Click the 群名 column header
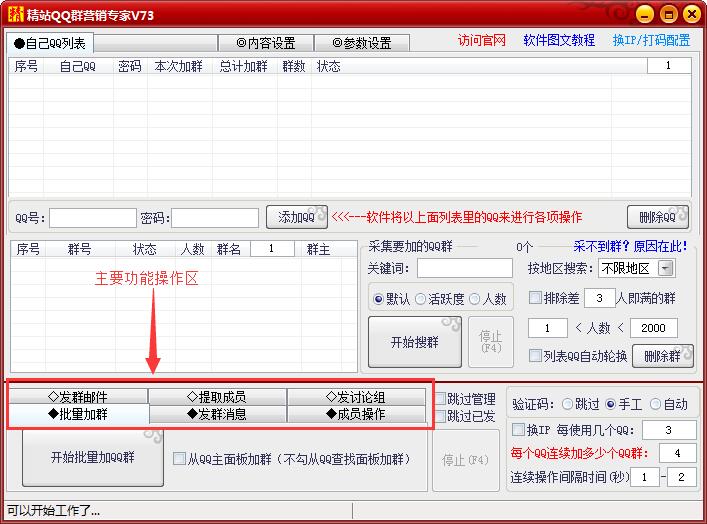 pos(229,249)
